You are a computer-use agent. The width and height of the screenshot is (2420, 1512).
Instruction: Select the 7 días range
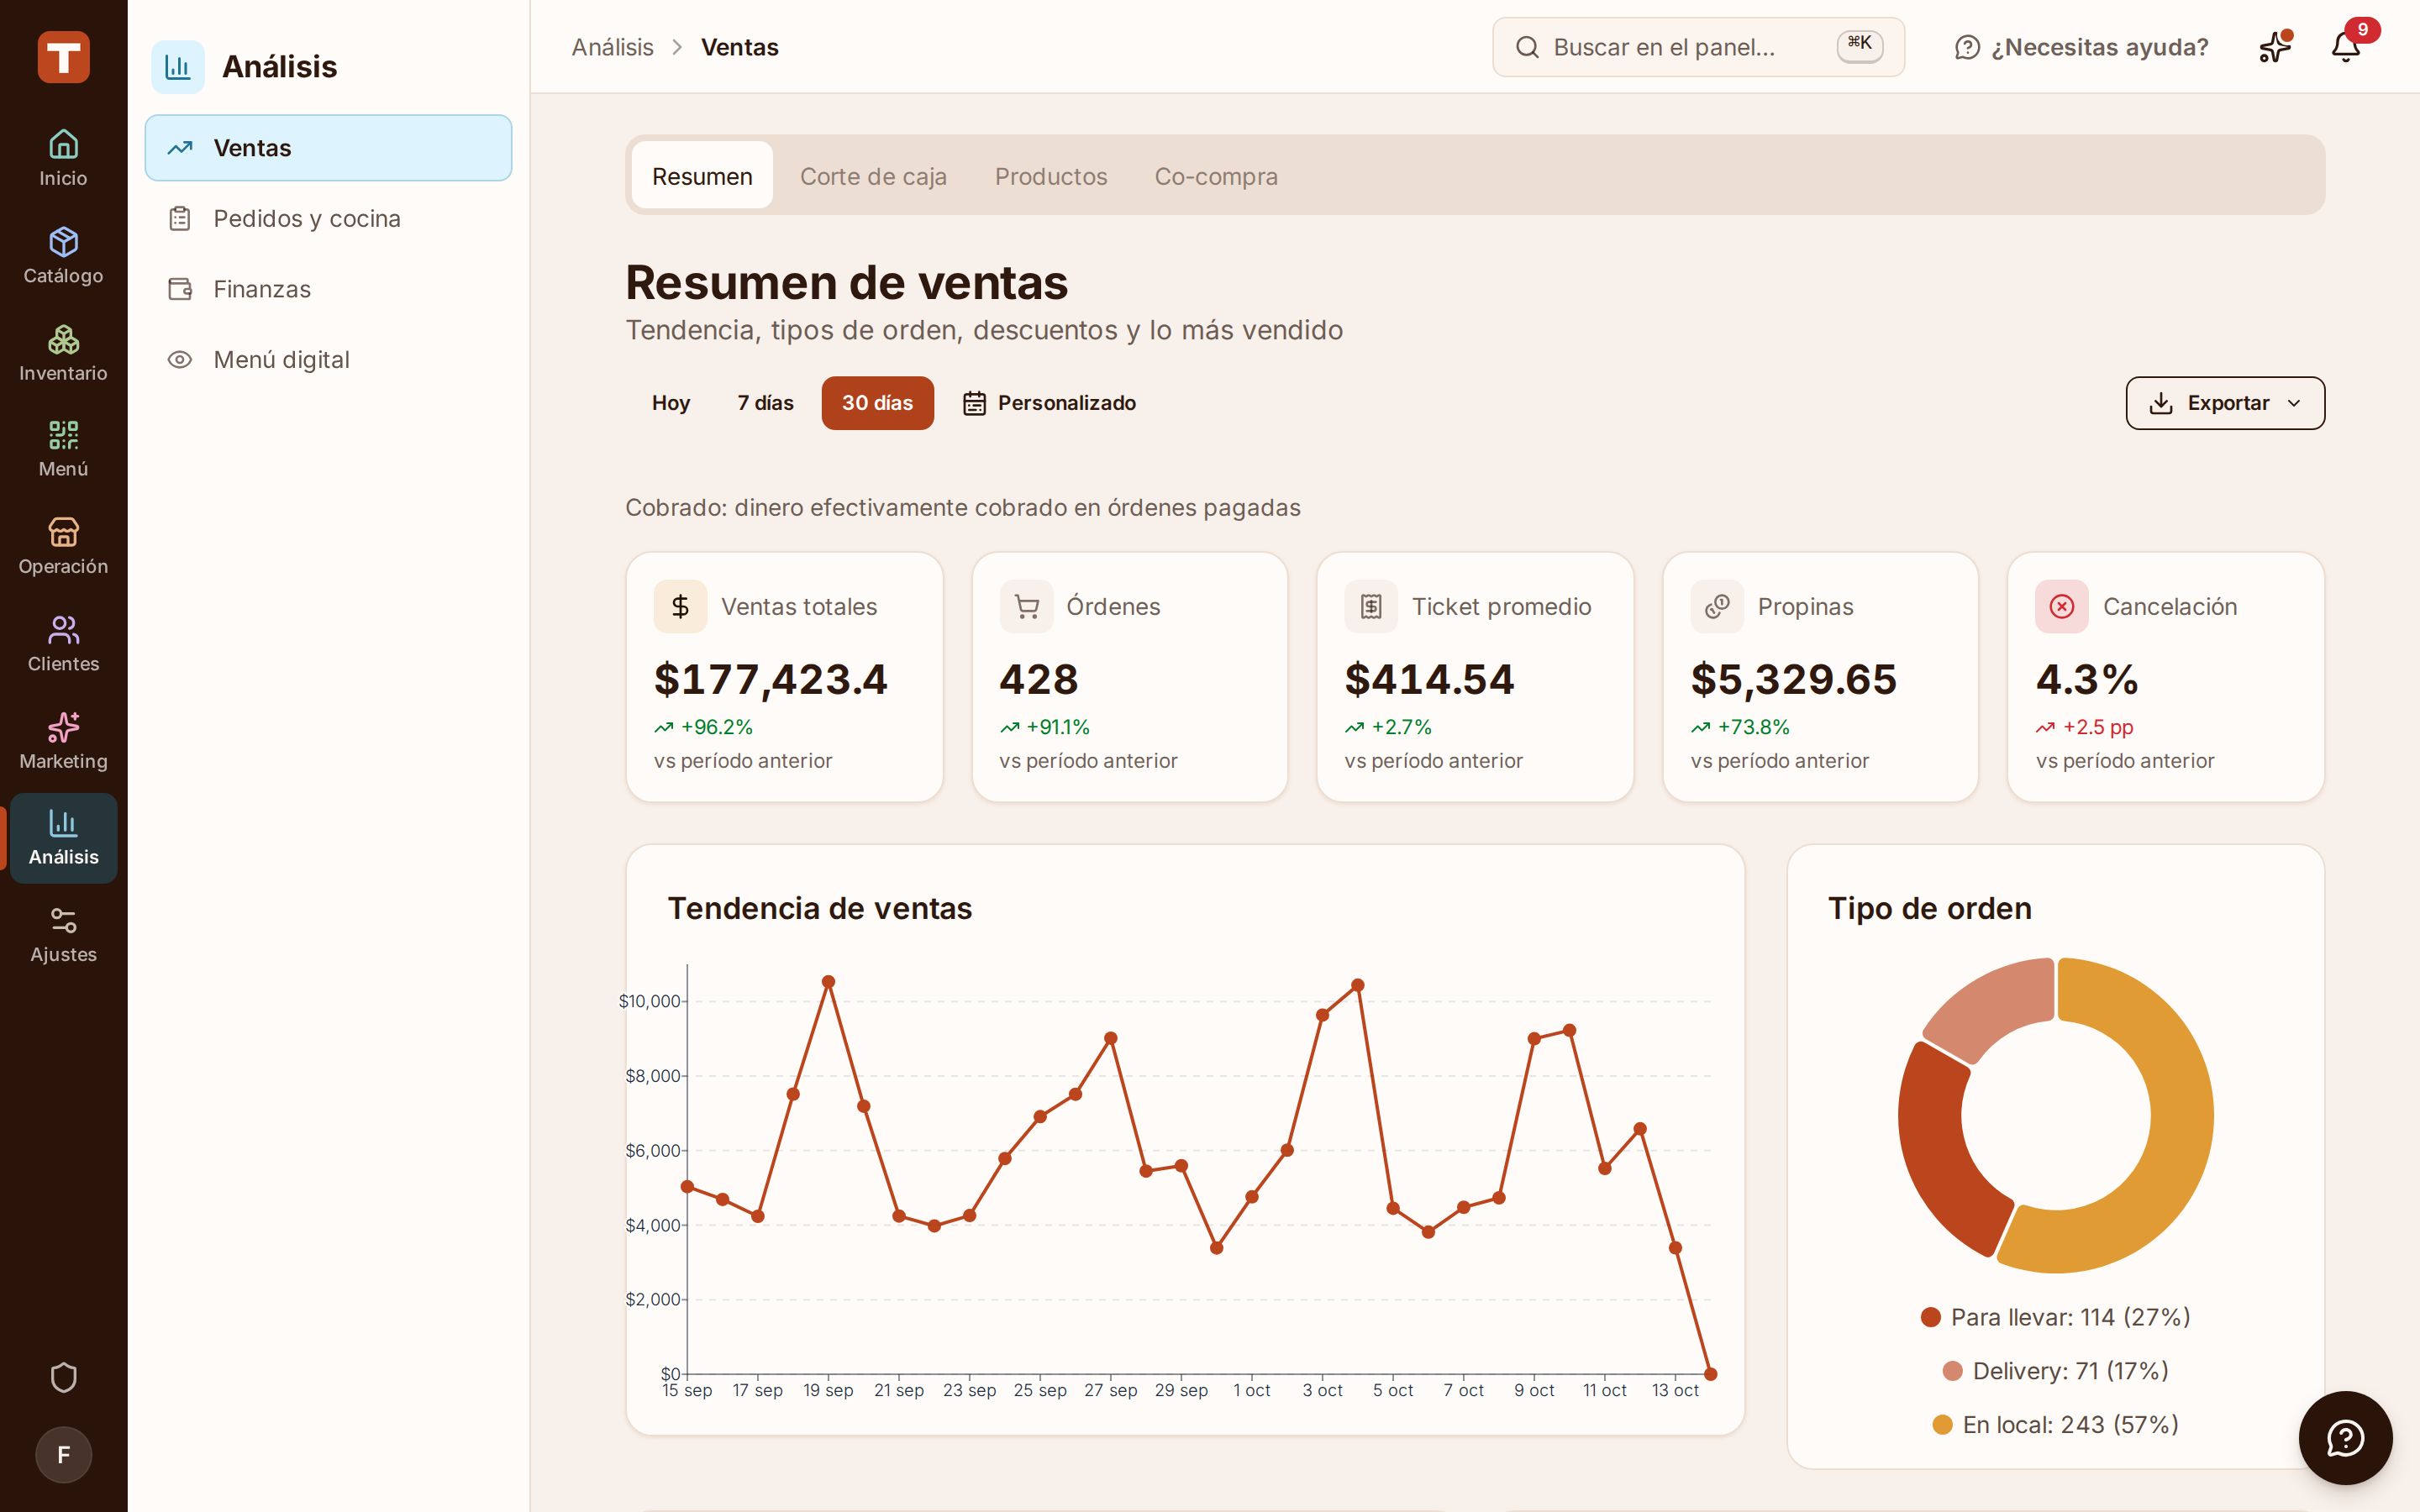[765, 403]
